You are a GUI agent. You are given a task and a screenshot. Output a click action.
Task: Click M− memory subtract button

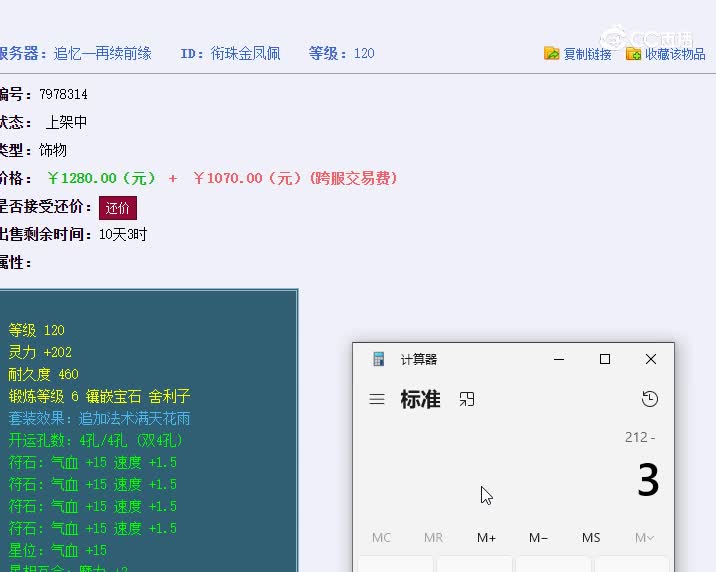coord(538,538)
